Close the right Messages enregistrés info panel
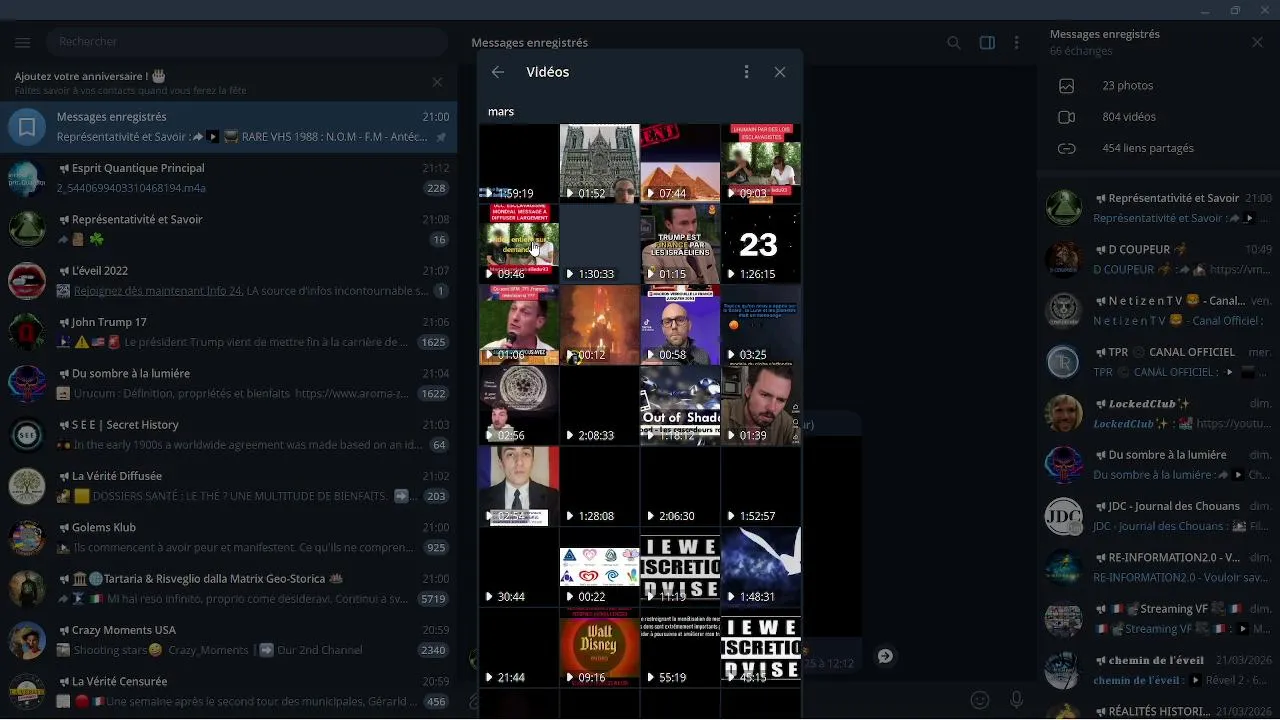This screenshot has height=720, width=1280. [1257, 42]
